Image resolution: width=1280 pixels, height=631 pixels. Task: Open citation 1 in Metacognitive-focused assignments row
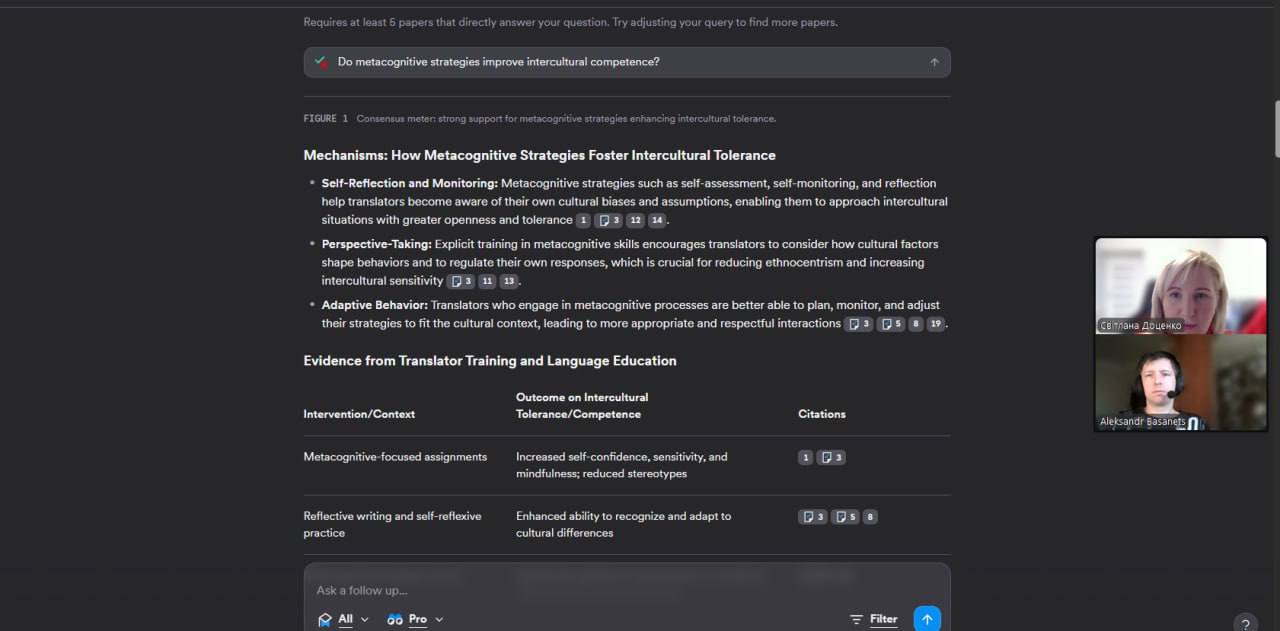(x=805, y=458)
